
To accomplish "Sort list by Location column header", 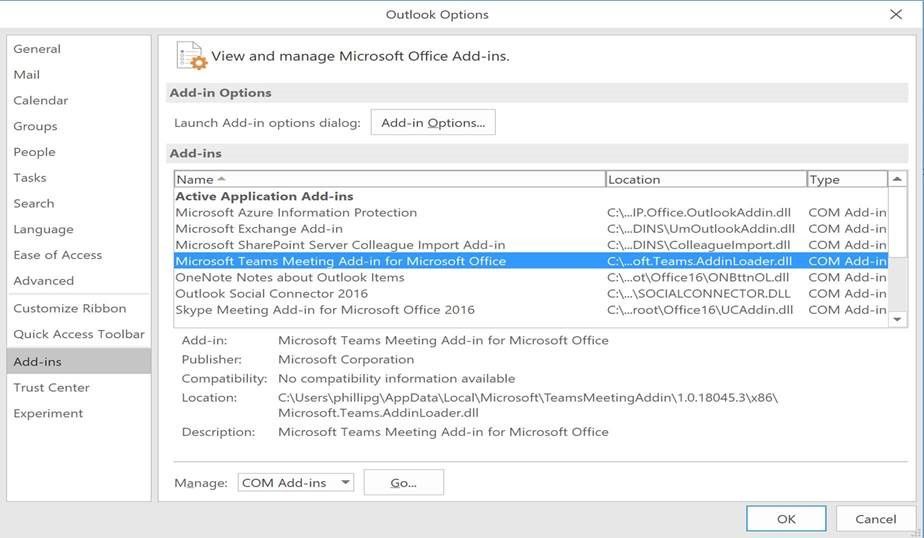I will (x=706, y=179).
